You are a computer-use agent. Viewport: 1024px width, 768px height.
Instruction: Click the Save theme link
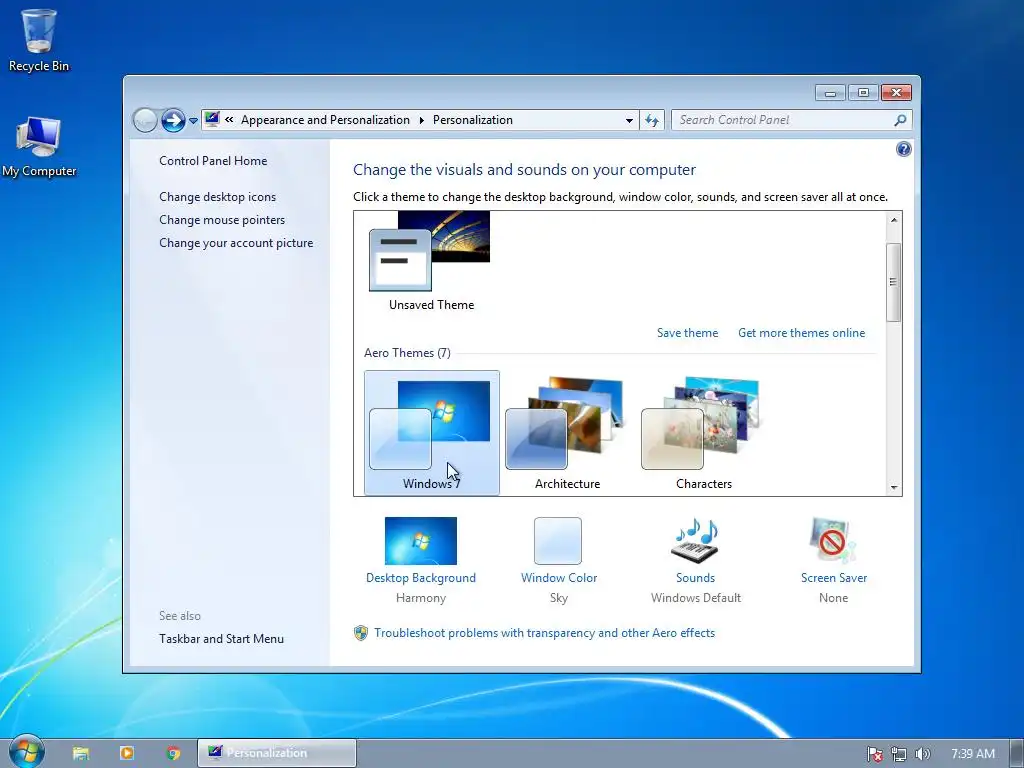pyautogui.click(x=687, y=333)
